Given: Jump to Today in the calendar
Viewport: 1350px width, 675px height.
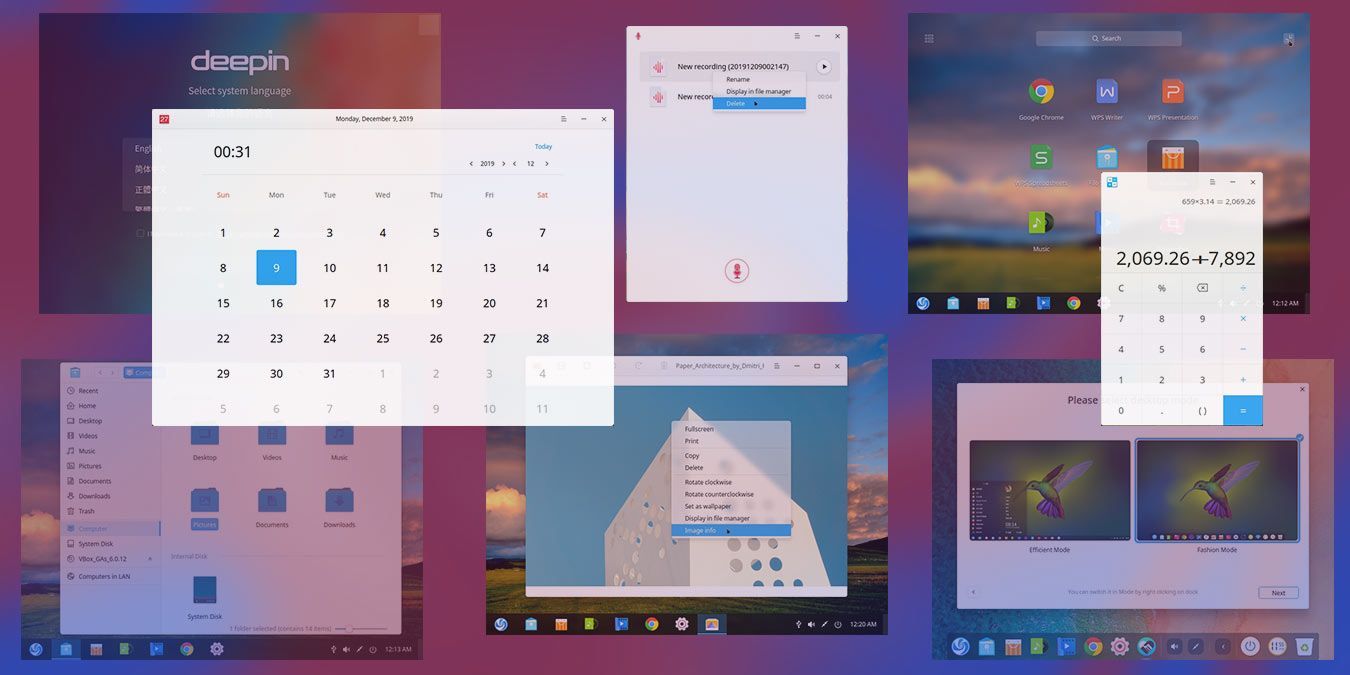Looking at the screenshot, I should (543, 147).
